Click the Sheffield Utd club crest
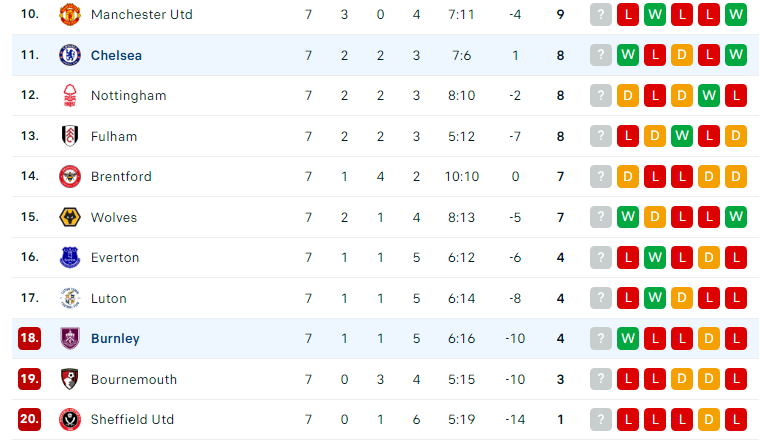This screenshot has height=442, width=760. (70, 419)
